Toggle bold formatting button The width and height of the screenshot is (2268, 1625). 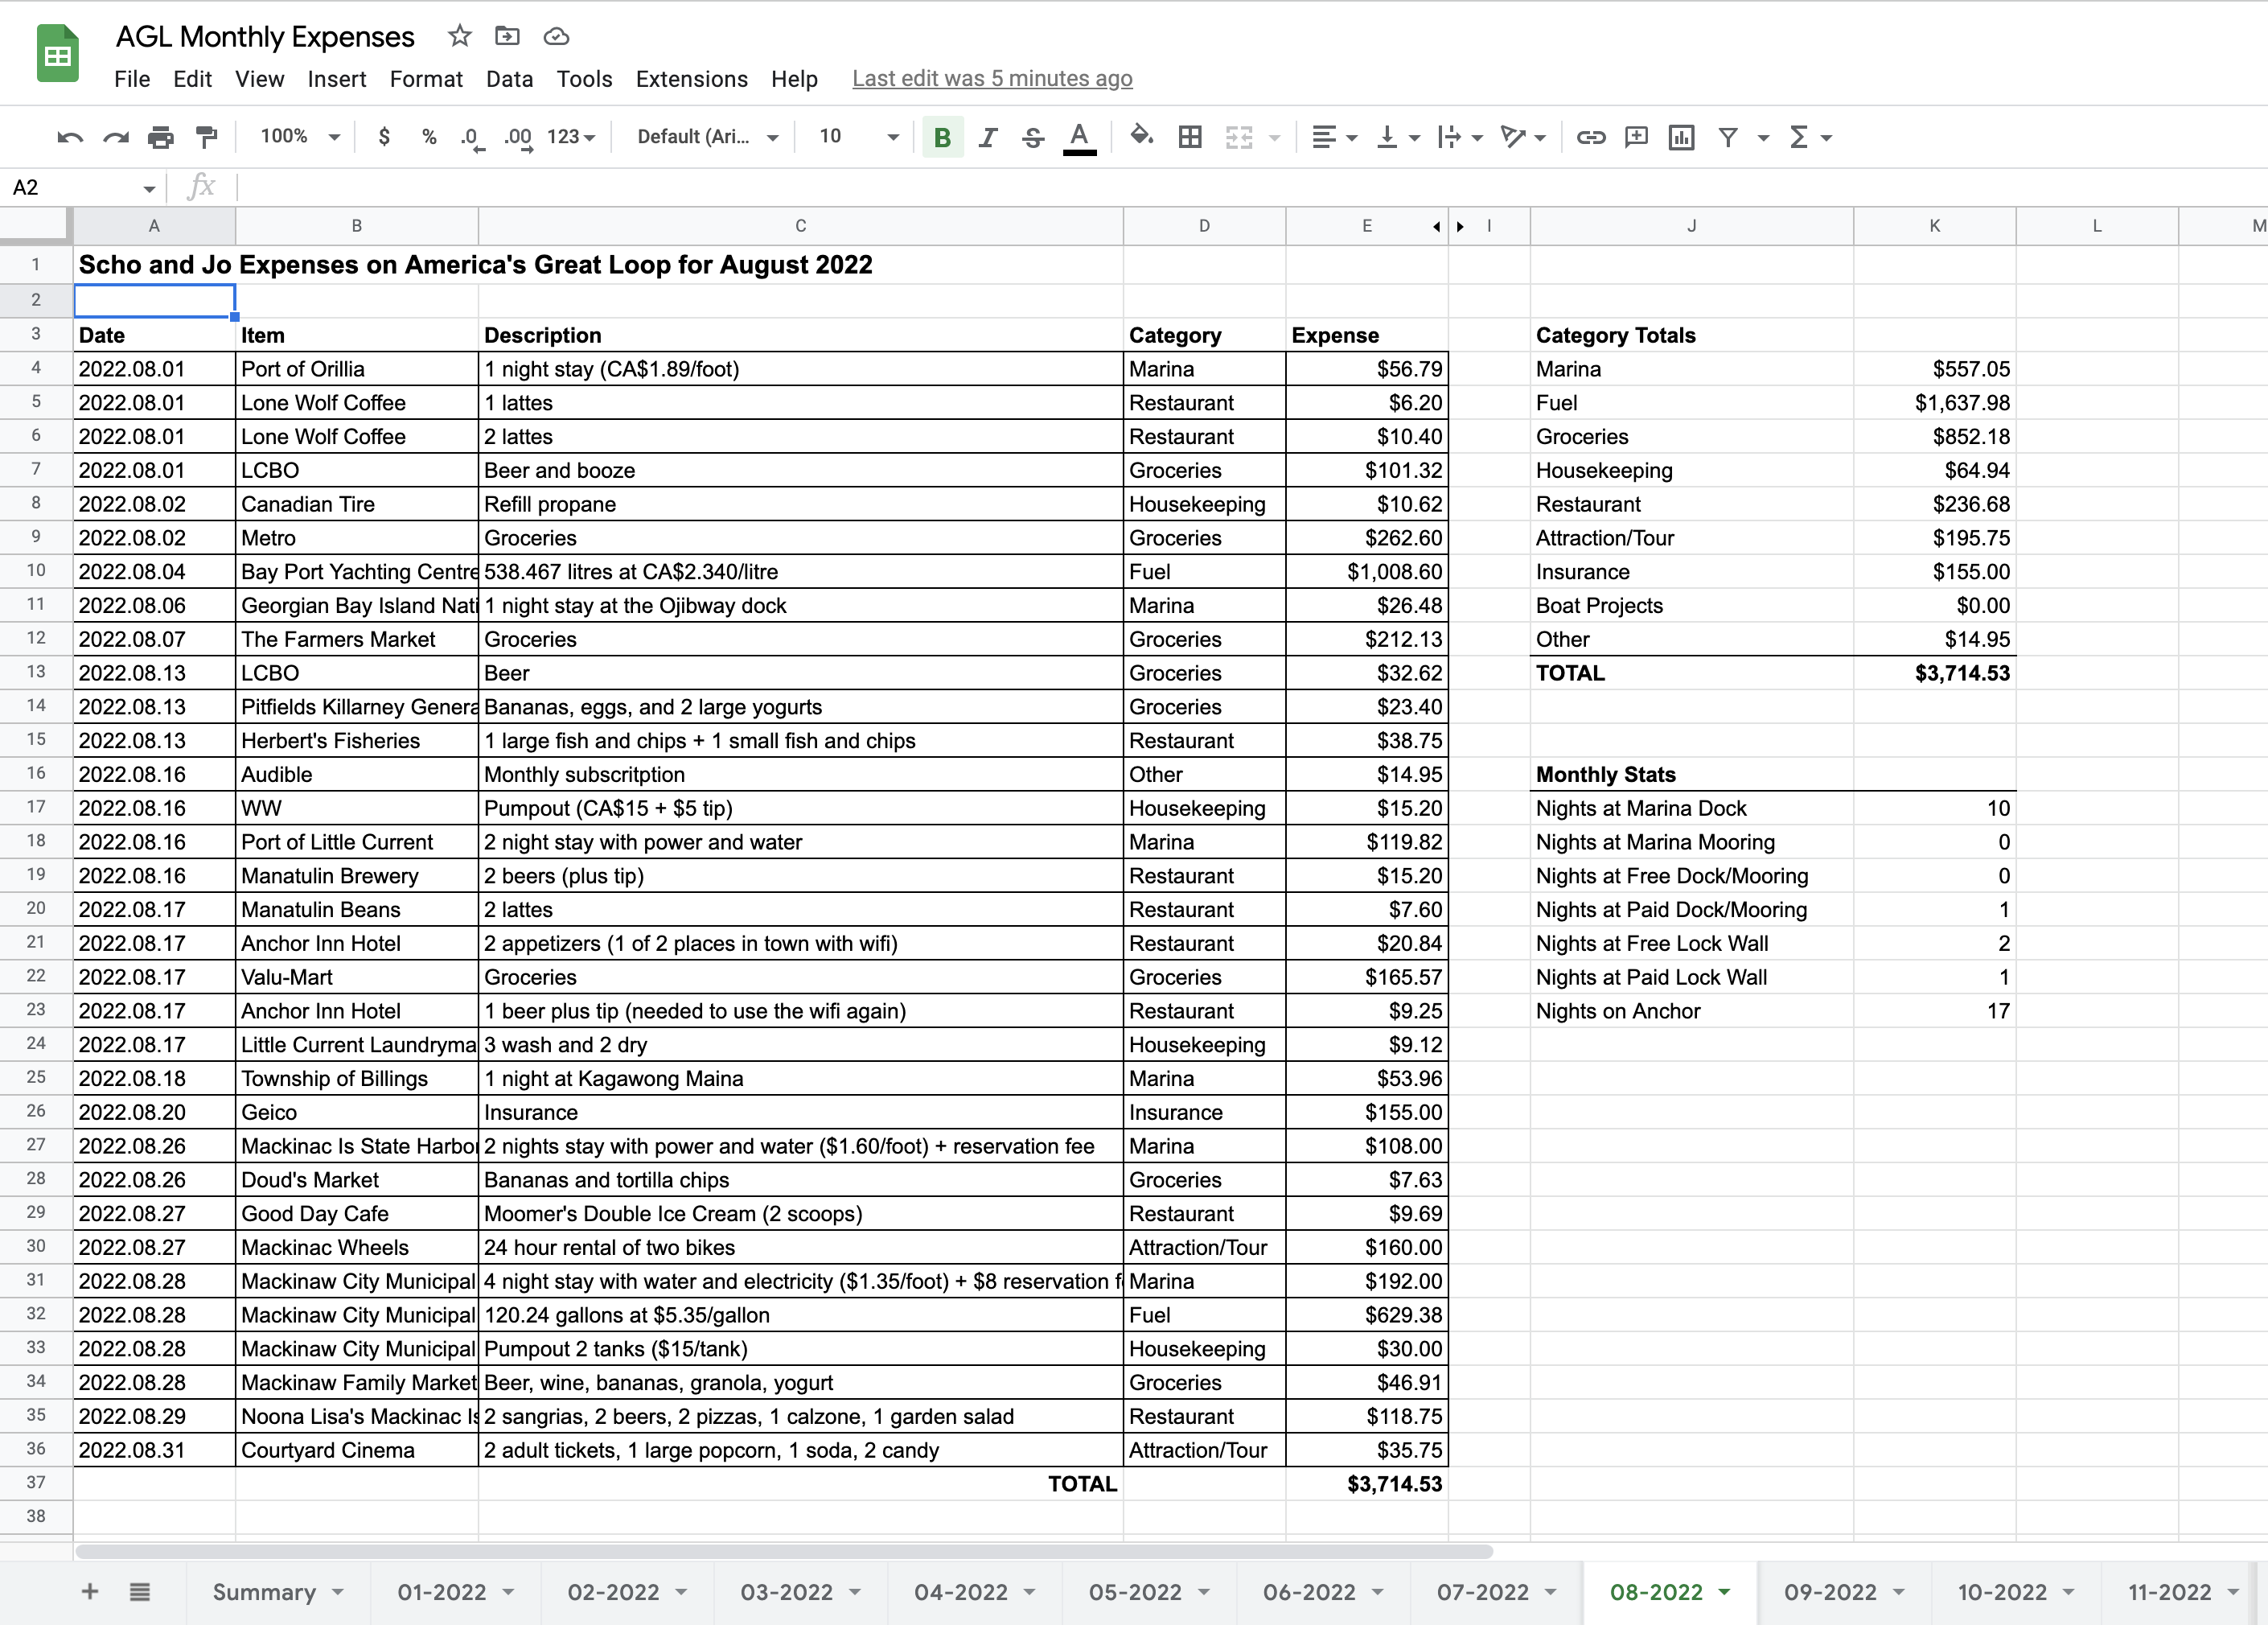(x=941, y=137)
